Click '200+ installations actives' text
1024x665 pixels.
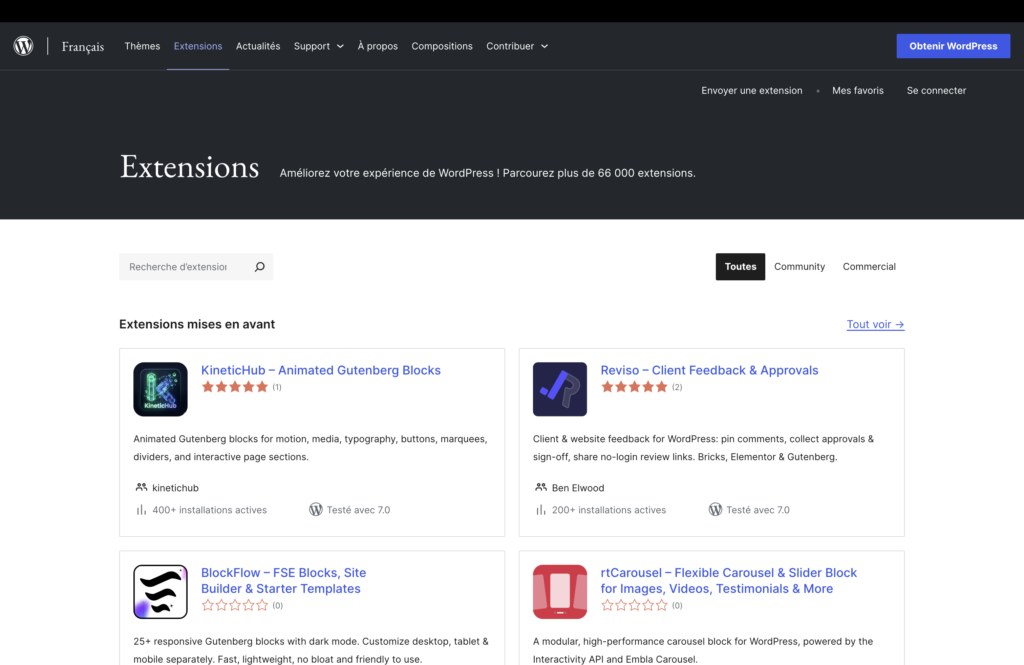tap(609, 510)
